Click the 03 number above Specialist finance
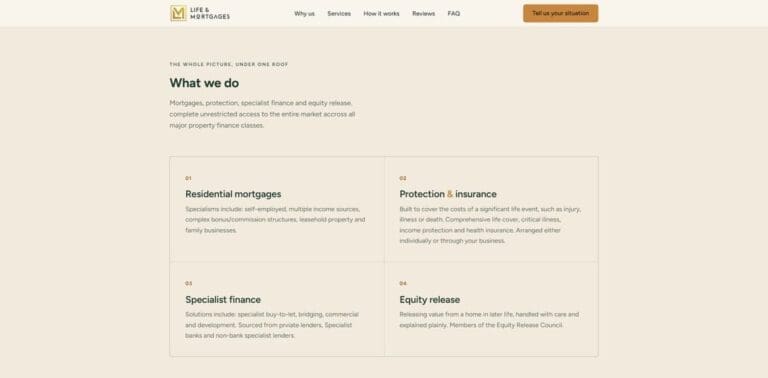The image size is (768, 378). (189, 284)
